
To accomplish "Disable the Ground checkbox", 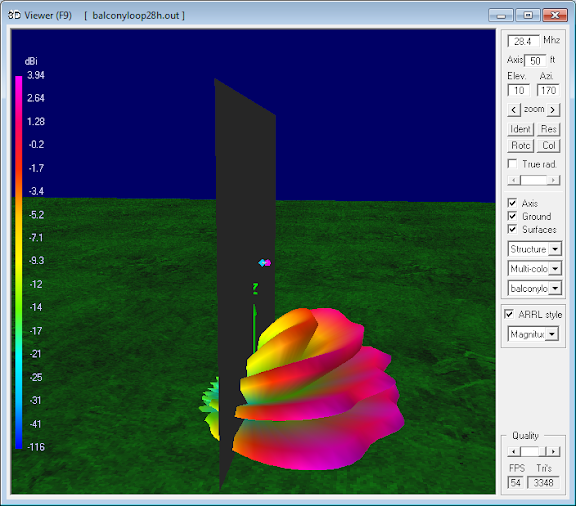I will click(512, 216).
